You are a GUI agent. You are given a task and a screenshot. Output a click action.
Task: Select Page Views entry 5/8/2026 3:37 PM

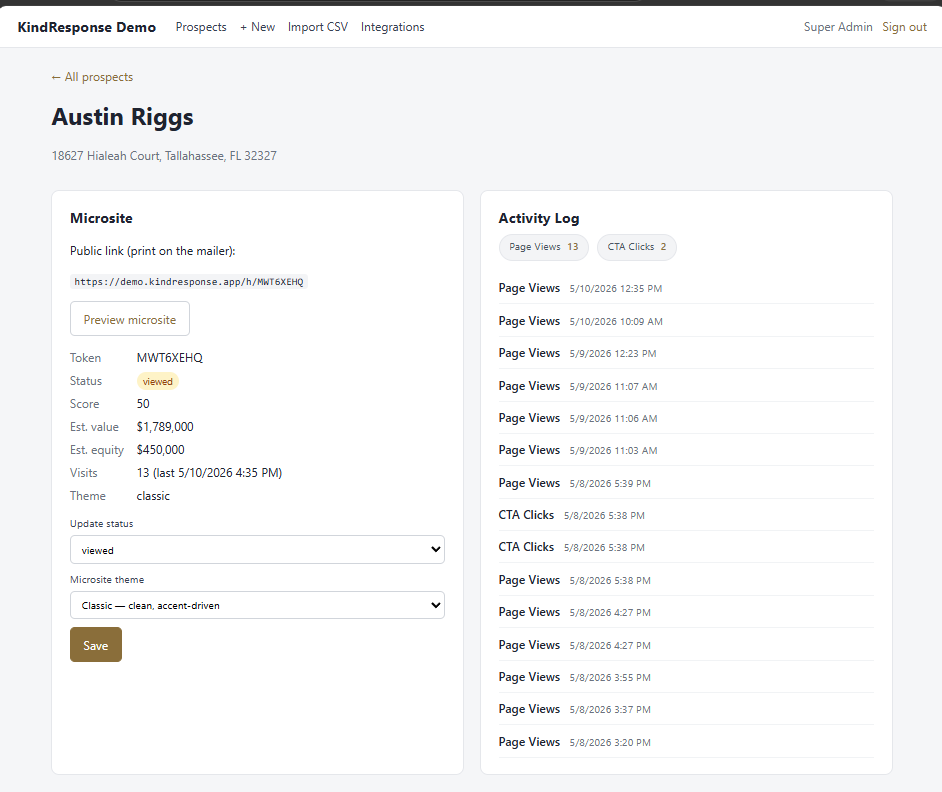(x=685, y=709)
